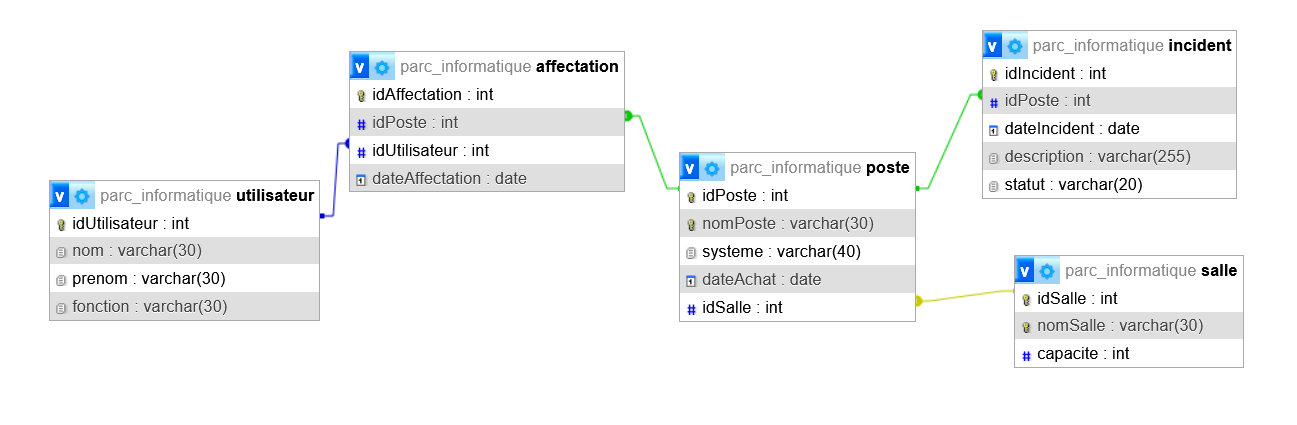Collapse the poste table columns
This screenshot has height=425, width=1297.
click(690, 168)
